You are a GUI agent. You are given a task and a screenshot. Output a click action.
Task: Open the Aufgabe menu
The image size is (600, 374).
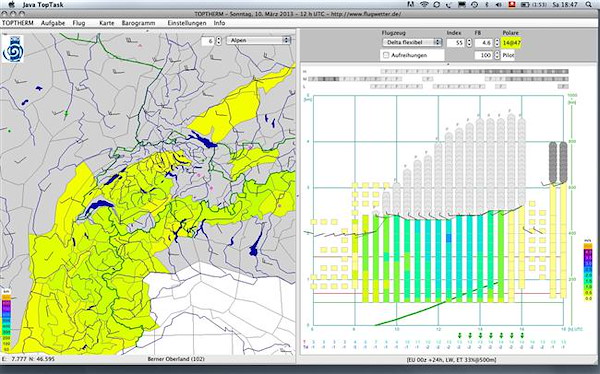[x=53, y=23]
